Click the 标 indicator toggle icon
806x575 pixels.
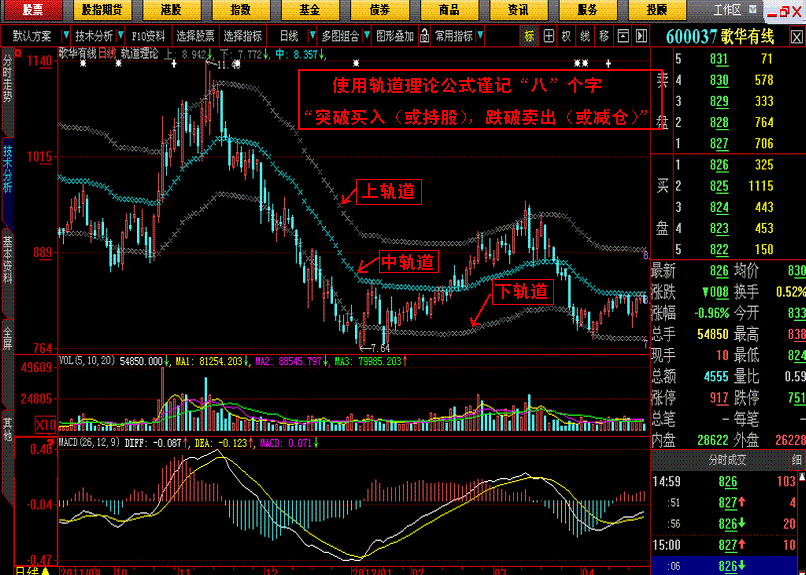(529, 35)
